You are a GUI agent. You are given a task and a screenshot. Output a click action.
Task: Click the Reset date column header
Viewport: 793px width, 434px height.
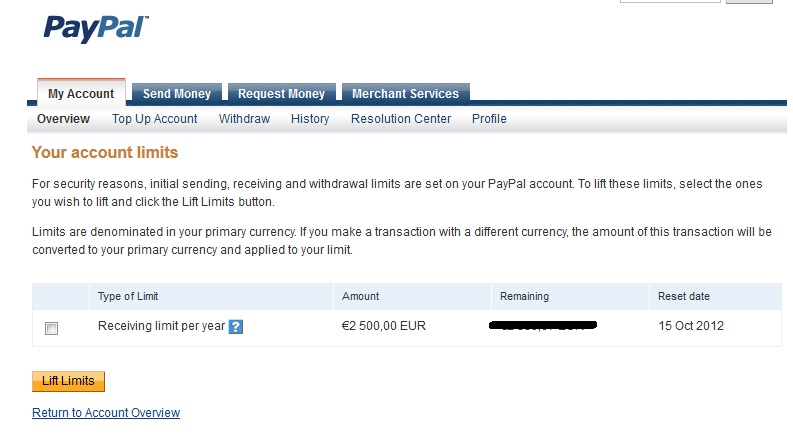[x=684, y=296]
